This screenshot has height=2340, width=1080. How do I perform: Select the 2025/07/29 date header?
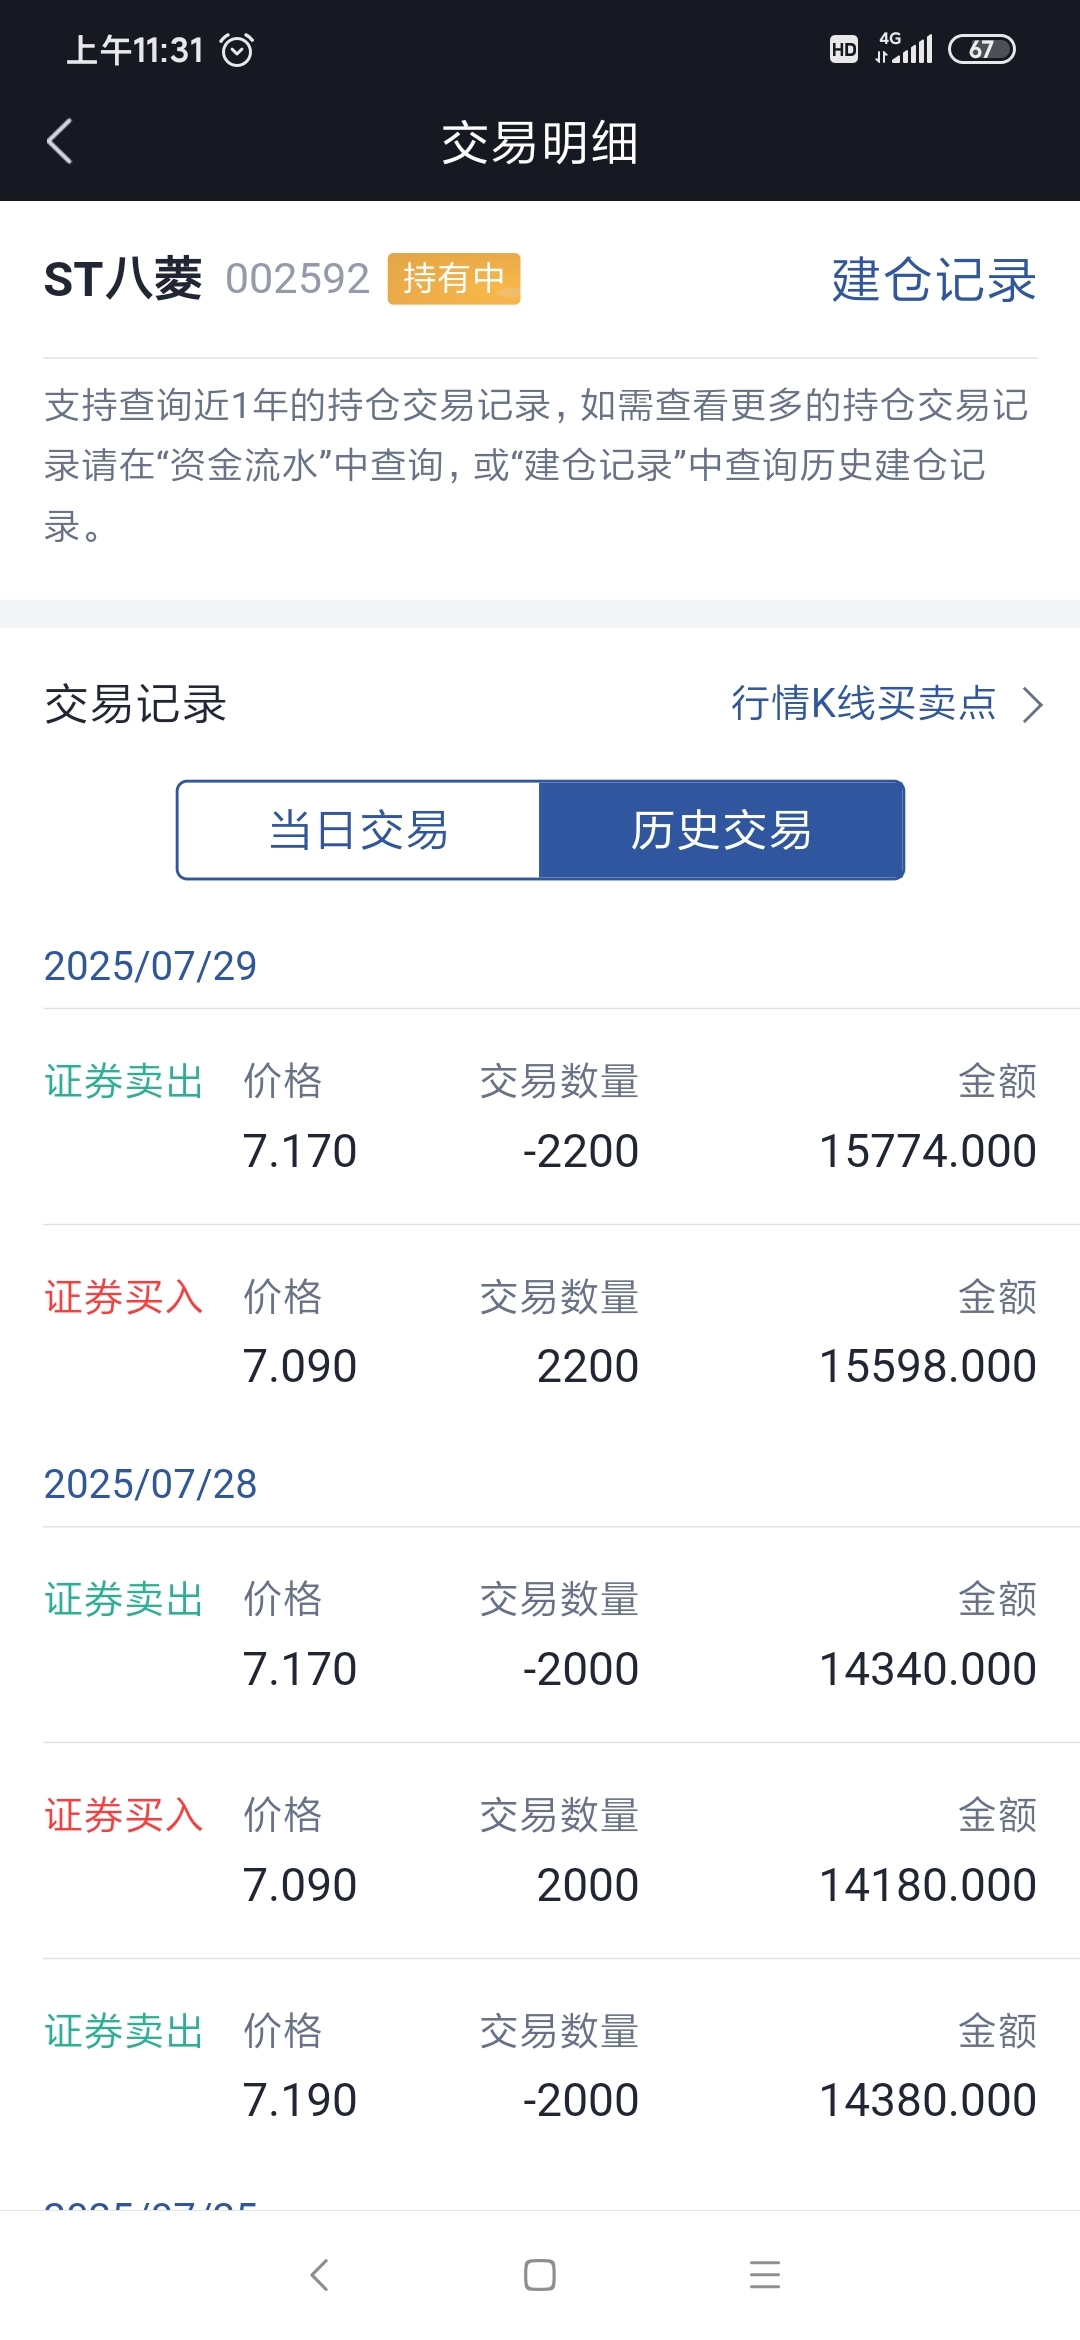(x=150, y=966)
